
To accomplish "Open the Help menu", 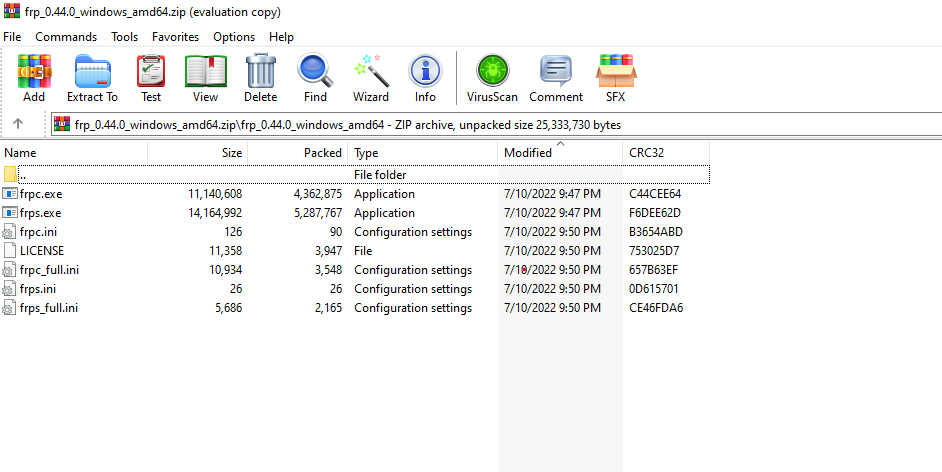I will (281, 37).
